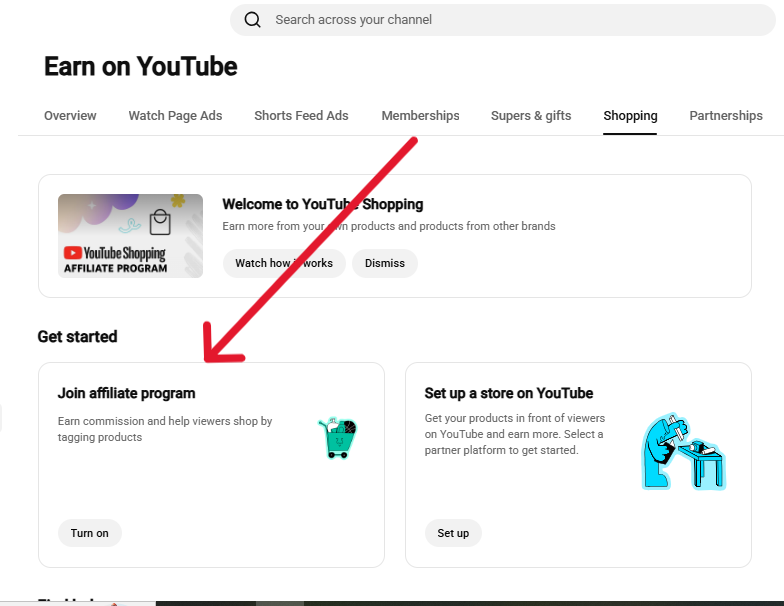The image size is (784, 606).
Task: Click the Join affiliate program heading
Action: click(x=126, y=394)
